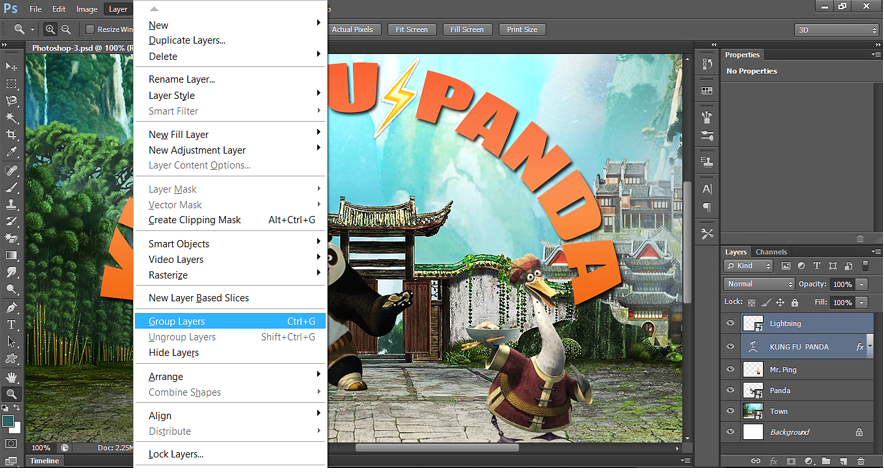Select the Brush tool

[x=11, y=187]
